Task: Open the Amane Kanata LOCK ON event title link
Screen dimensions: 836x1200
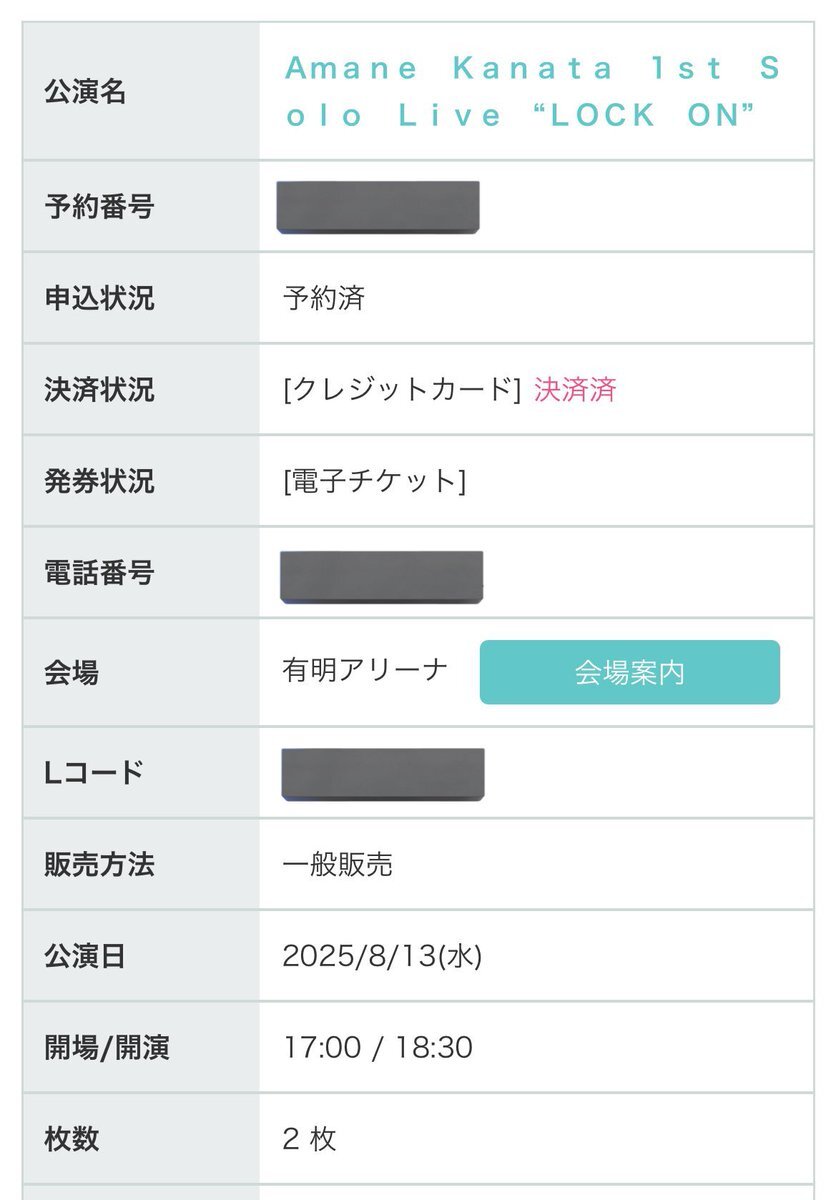Action: 532,91
